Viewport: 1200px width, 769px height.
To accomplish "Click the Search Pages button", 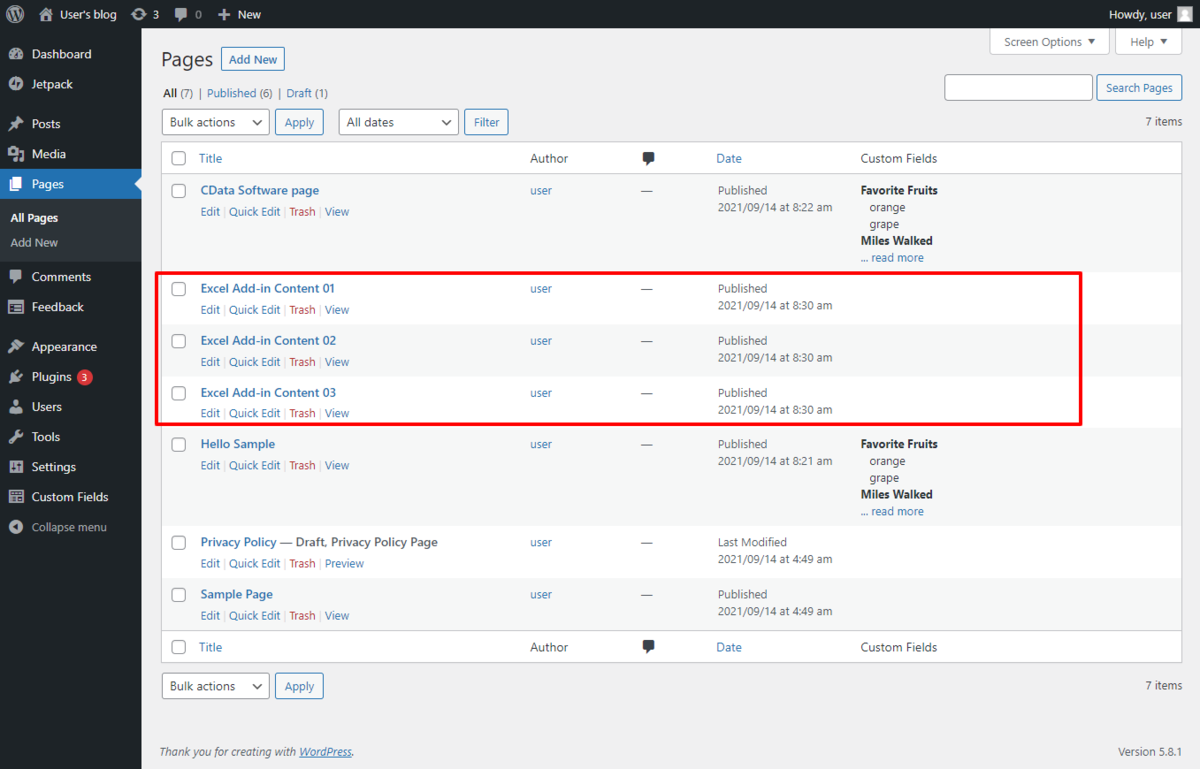I will point(1139,88).
